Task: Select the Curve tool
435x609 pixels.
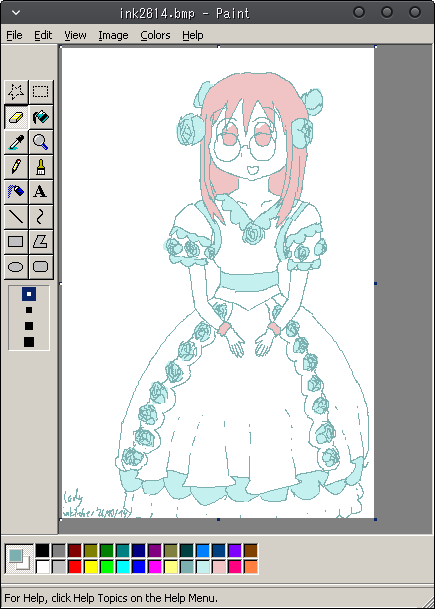Action: click(x=41, y=217)
